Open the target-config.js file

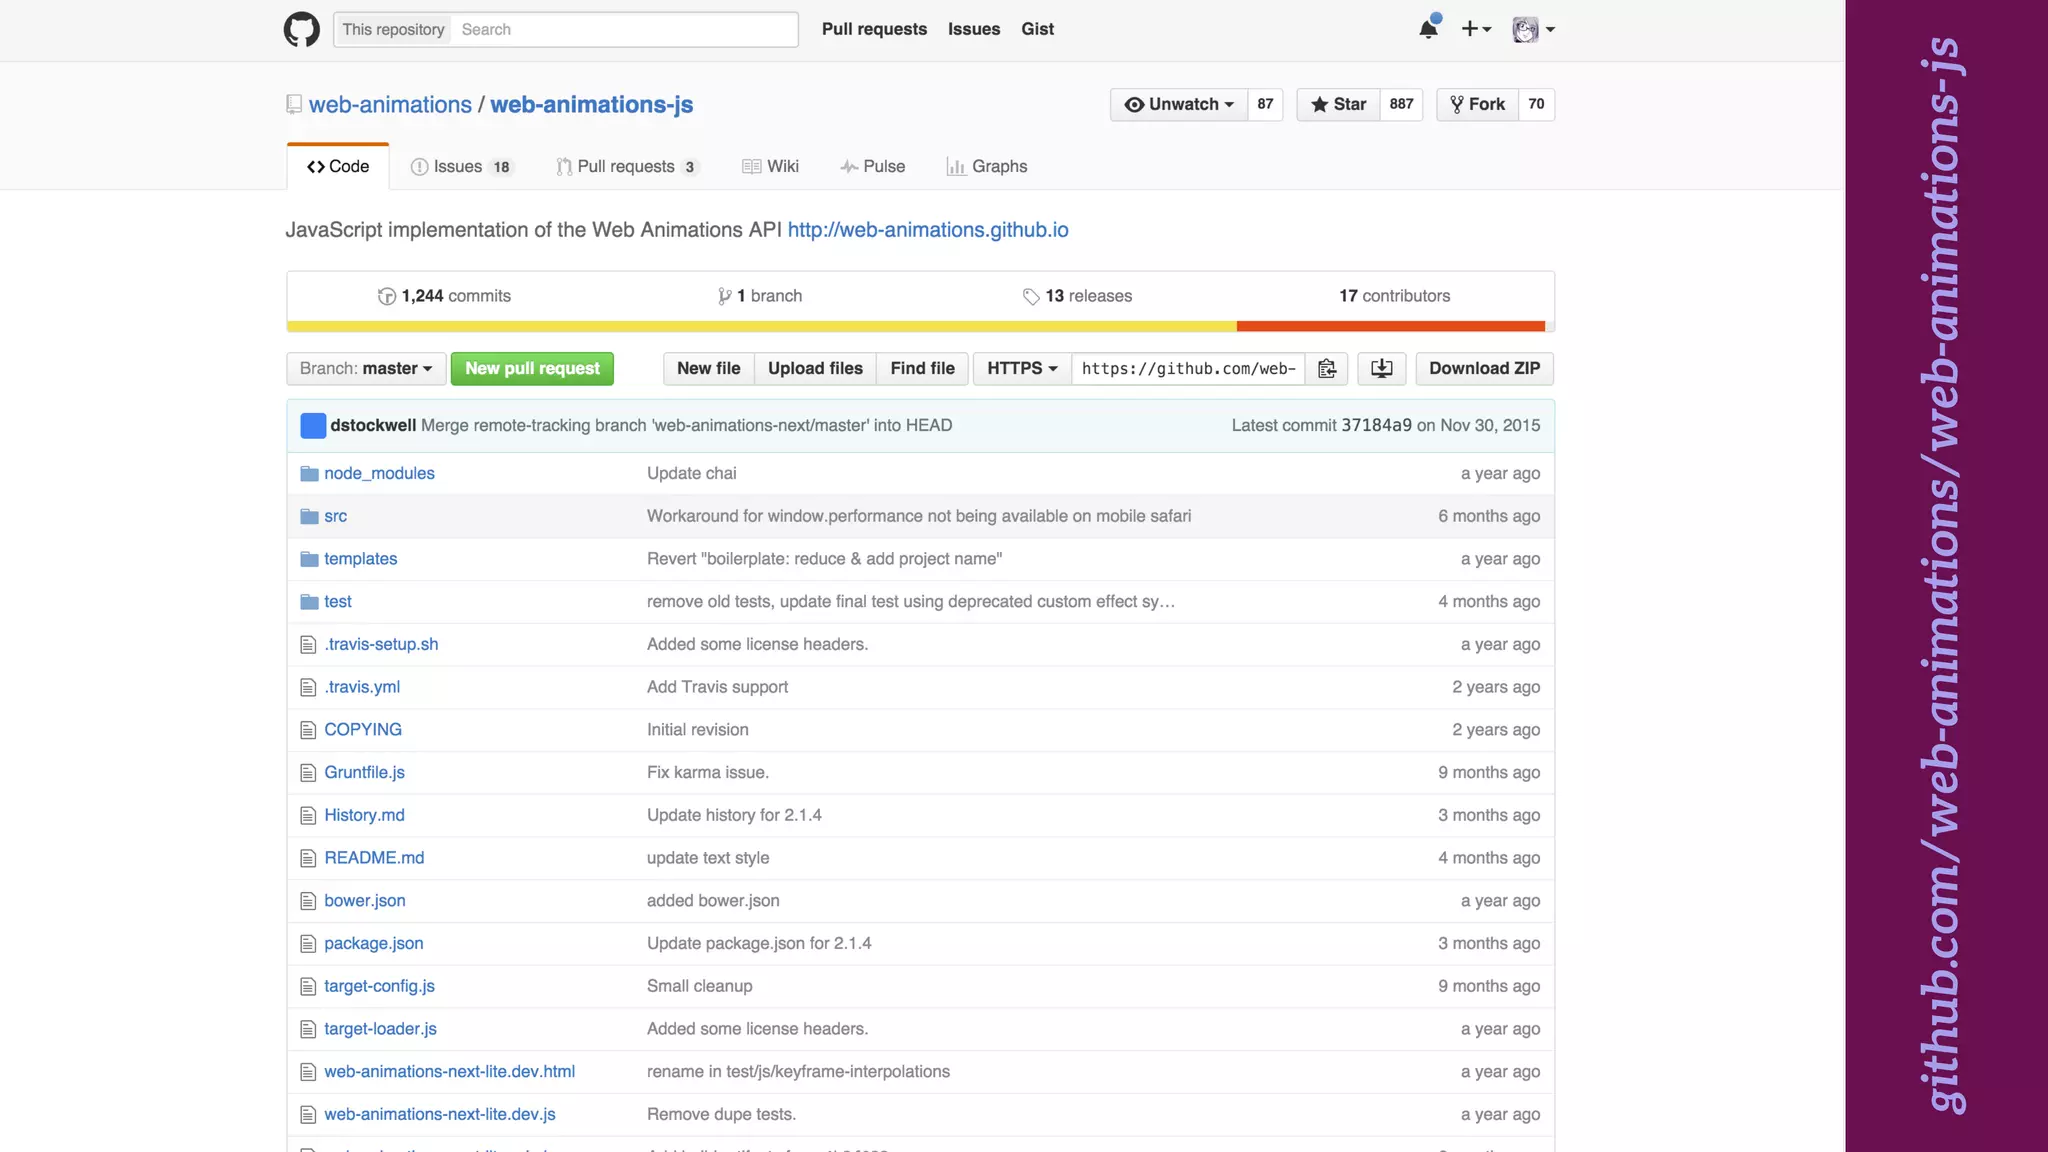click(x=379, y=987)
